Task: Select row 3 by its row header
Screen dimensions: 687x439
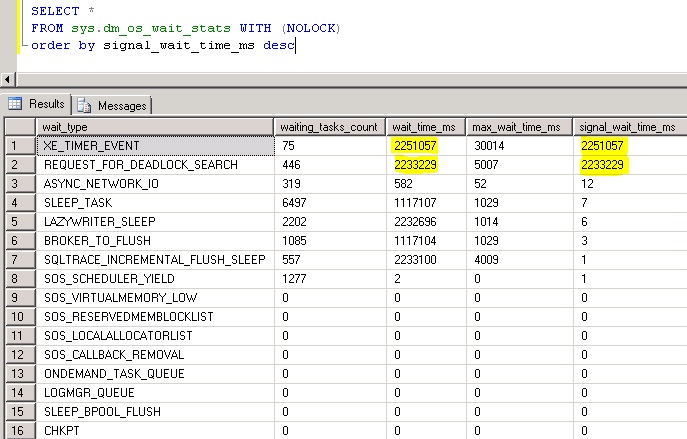Action: (x=16, y=184)
